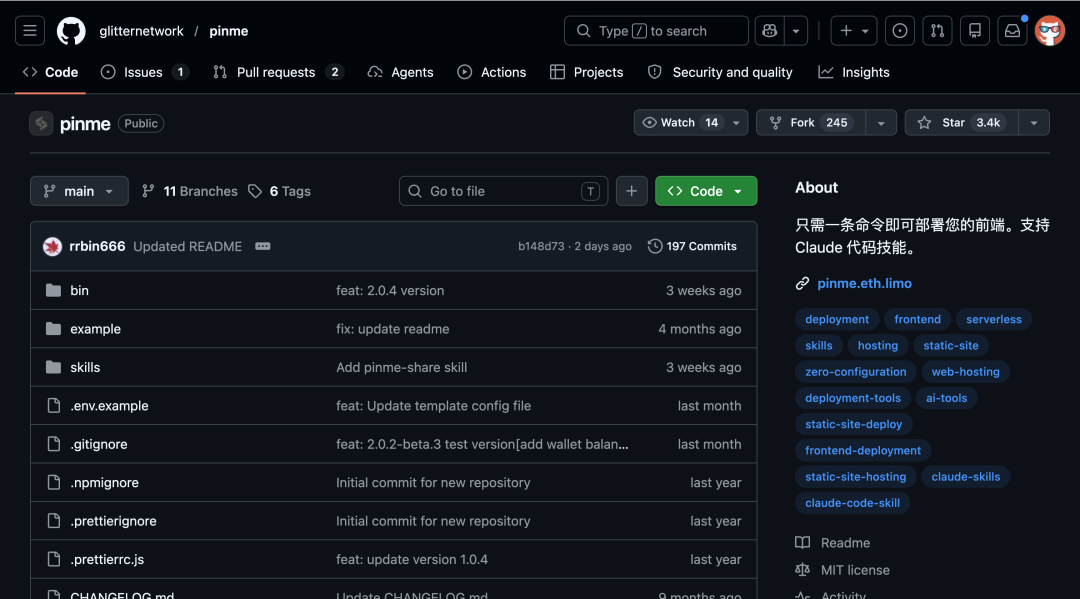1080x599 pixels.
Task: Open Copilot chat icon
Action: pos(769,31)
